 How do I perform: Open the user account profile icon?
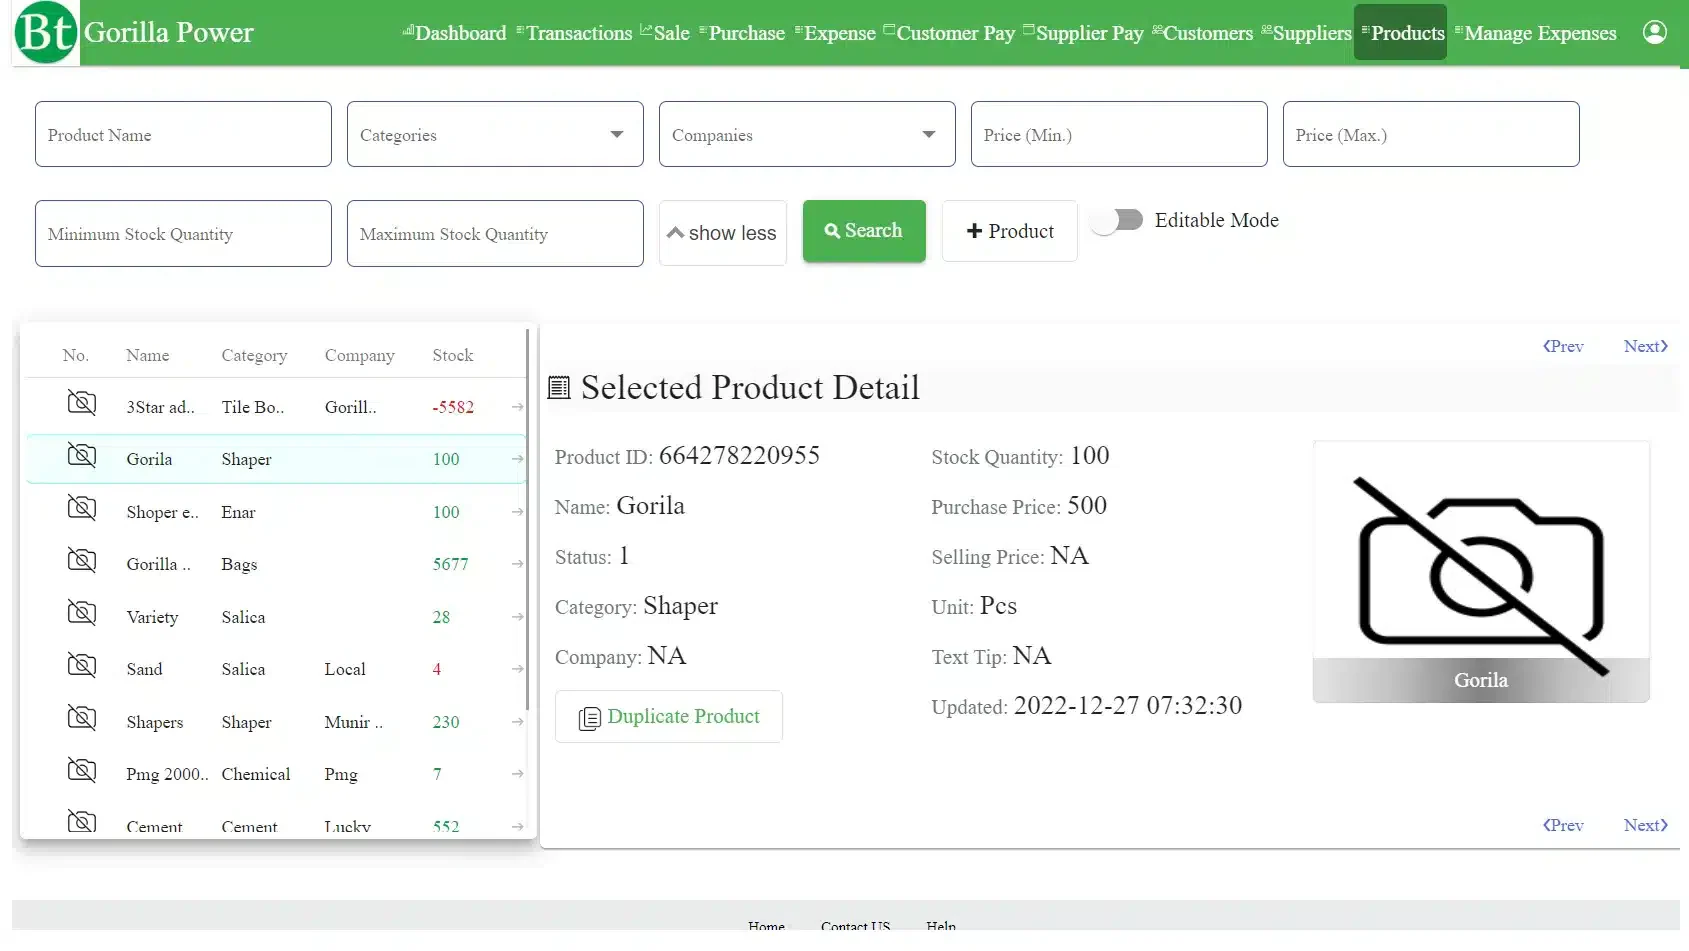[1654, 32]
